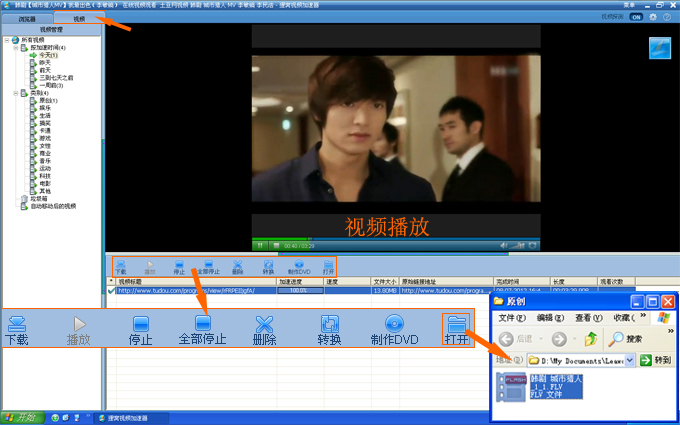Viewport: 680px width, 425px height.
Task: Click the 视频管理 panel header
Action: [x=52, y=29]
